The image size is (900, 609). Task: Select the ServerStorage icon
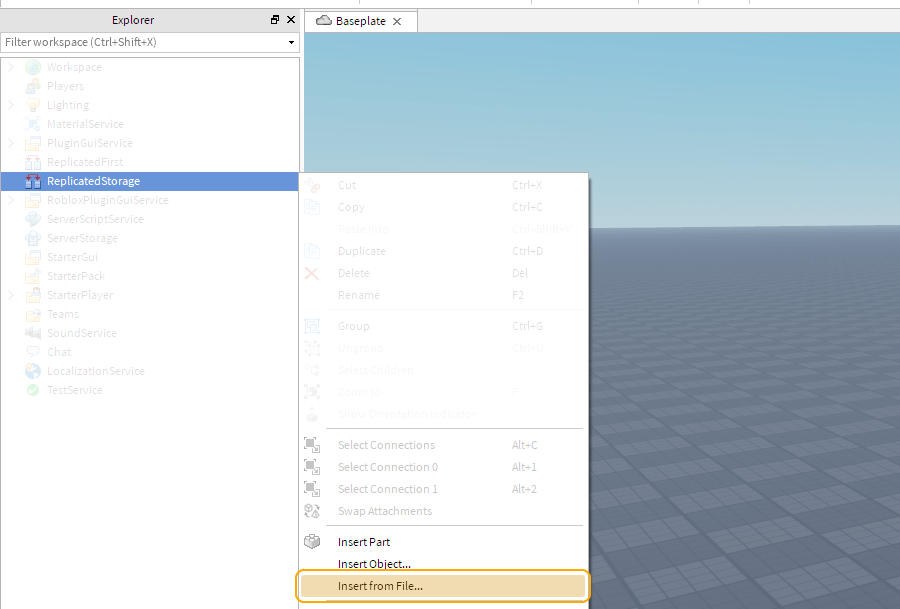click(34, 237)
